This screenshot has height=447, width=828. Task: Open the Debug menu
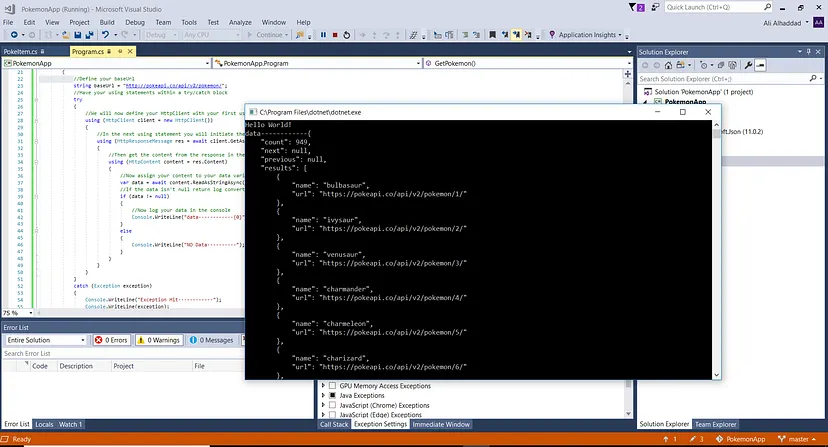pyautogui.click(x=135, y=22)
